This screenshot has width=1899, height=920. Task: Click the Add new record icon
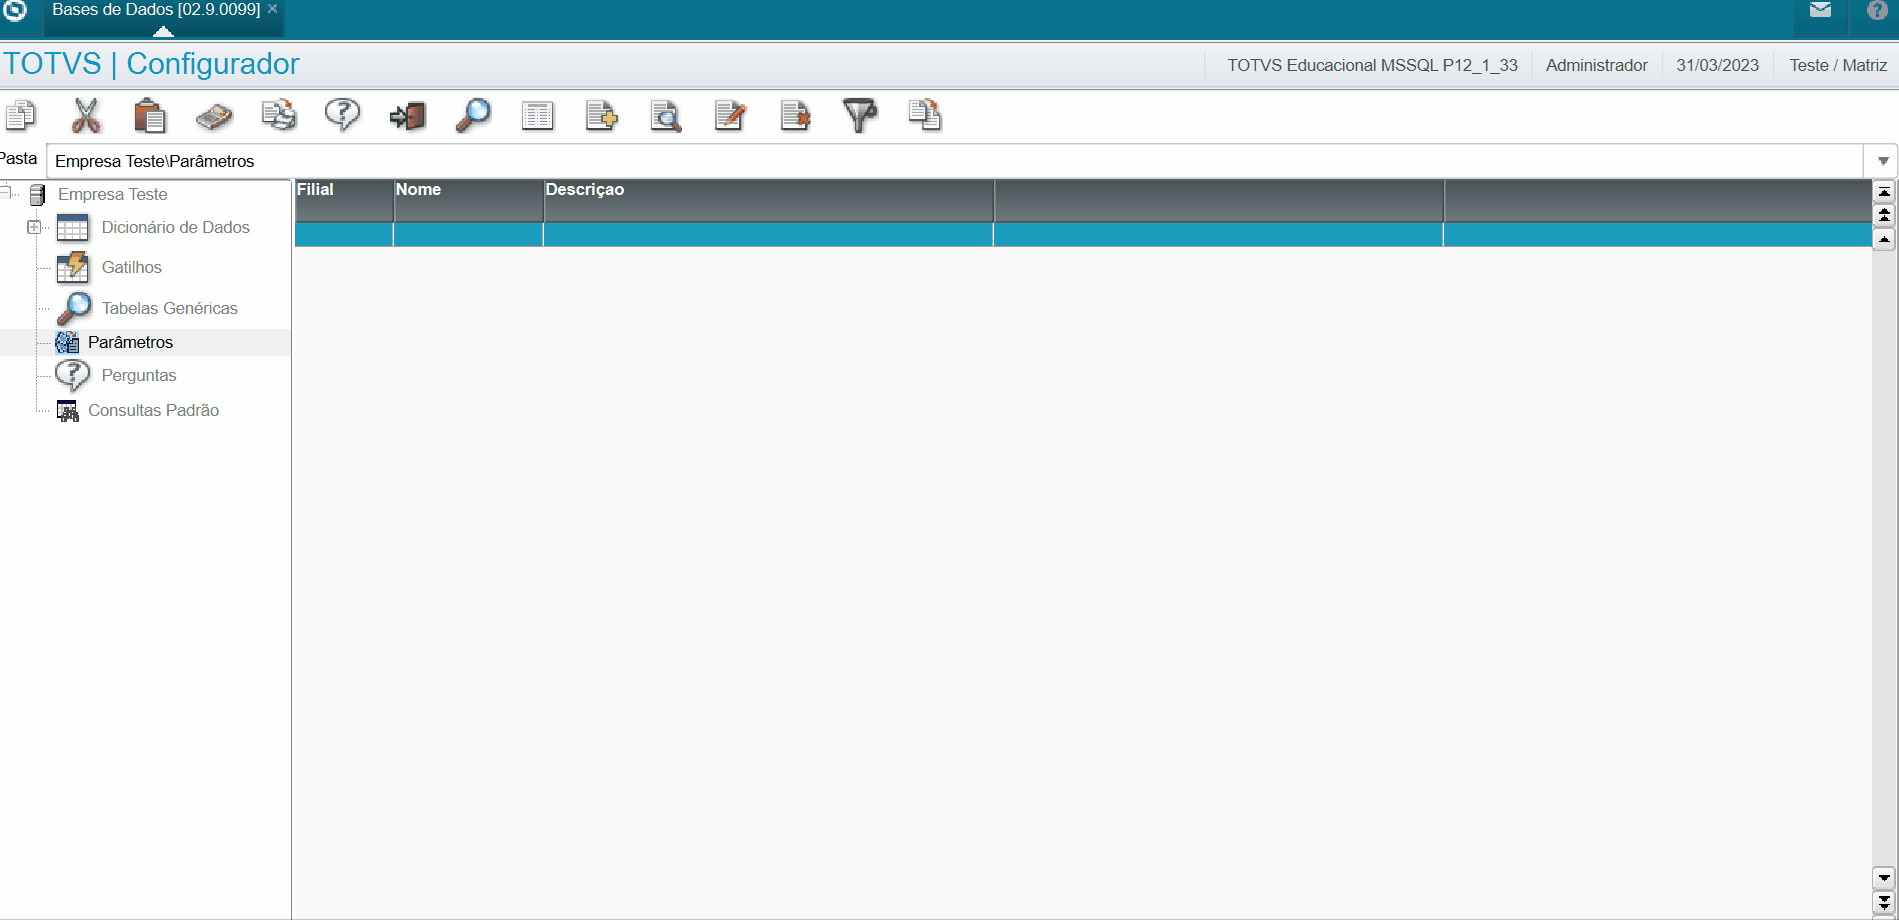602,116
